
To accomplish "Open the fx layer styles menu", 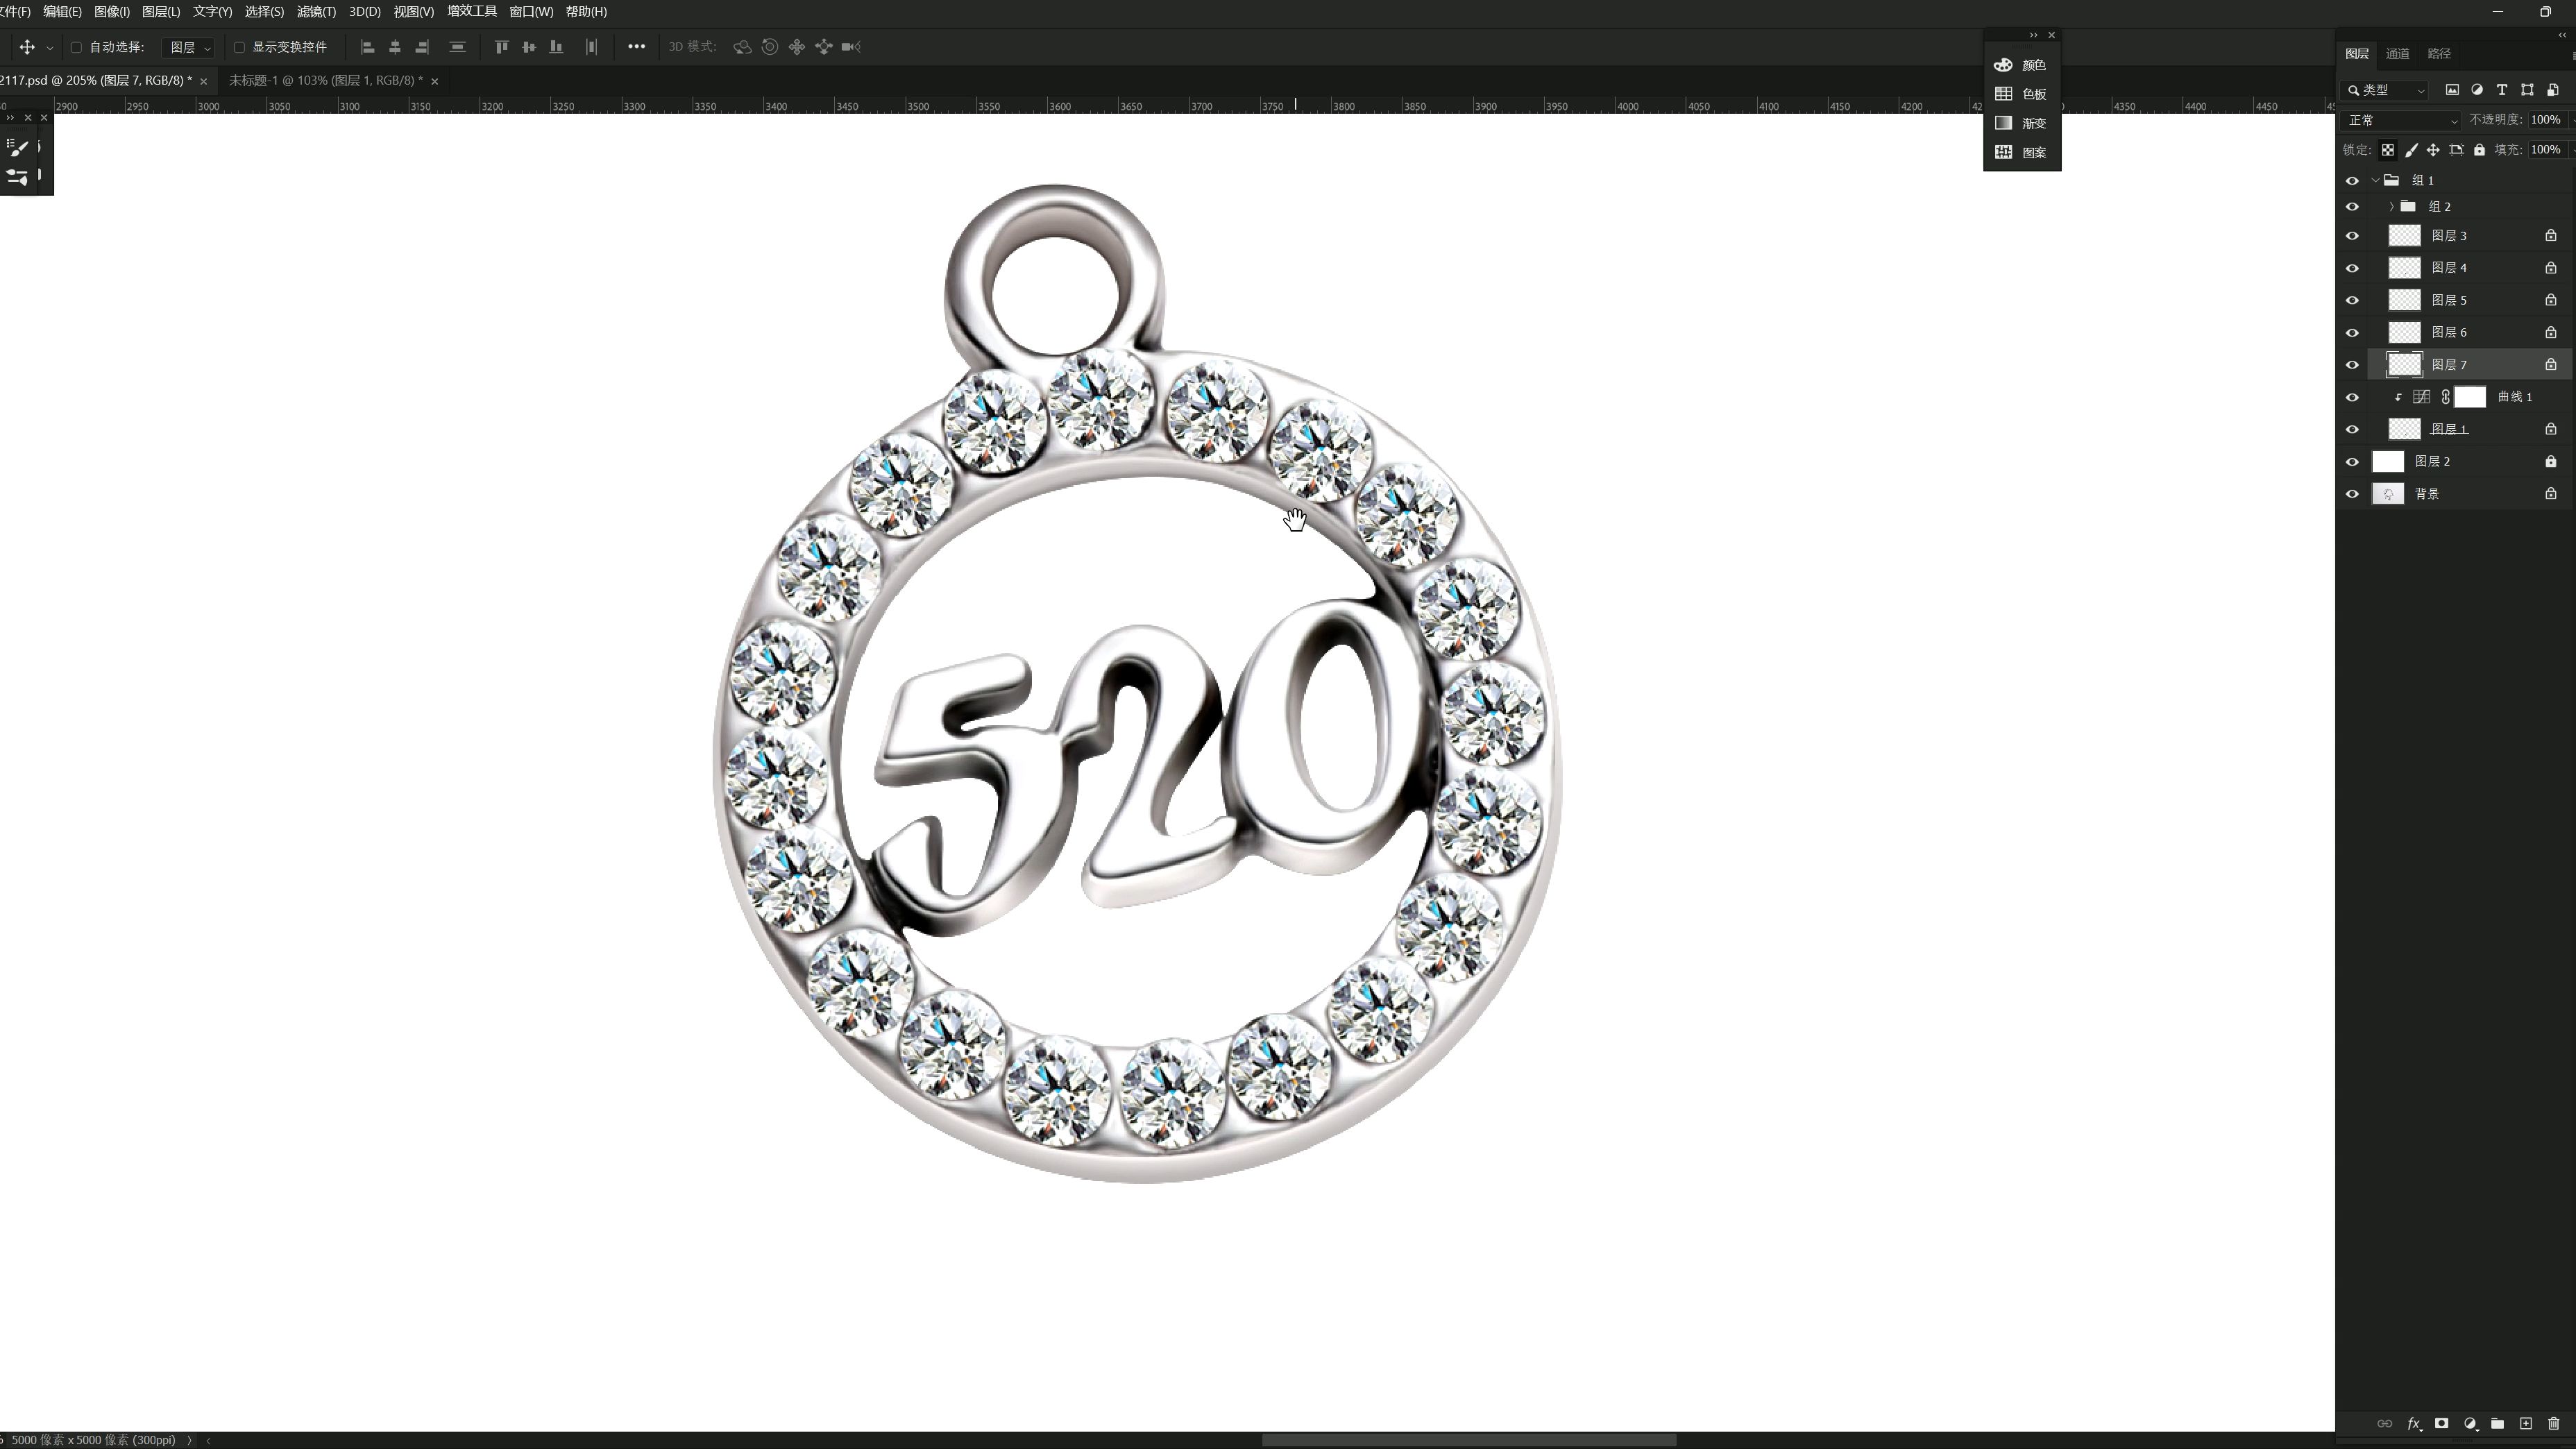I will coord(2413,1423).
